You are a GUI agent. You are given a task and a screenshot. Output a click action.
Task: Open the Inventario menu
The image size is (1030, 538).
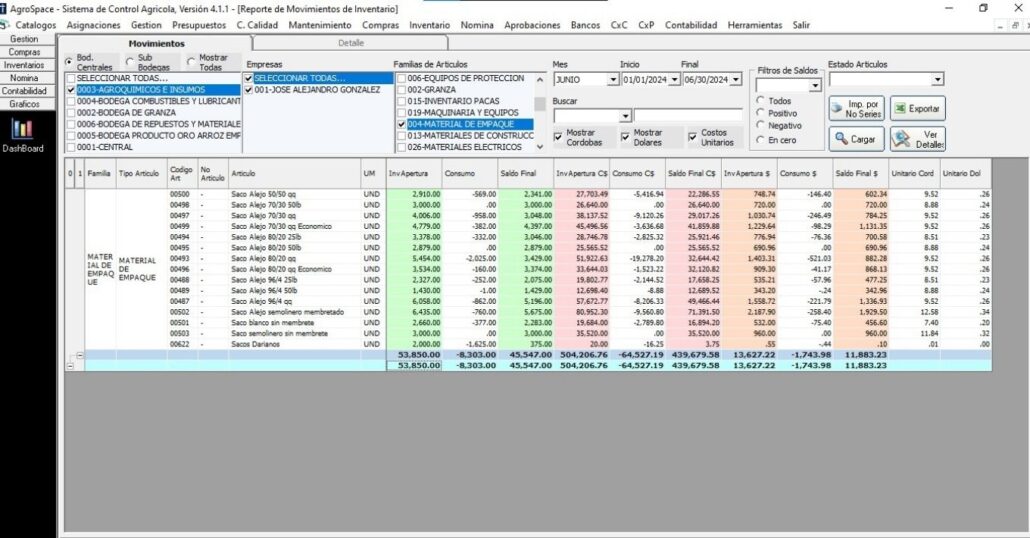point(429,25)
